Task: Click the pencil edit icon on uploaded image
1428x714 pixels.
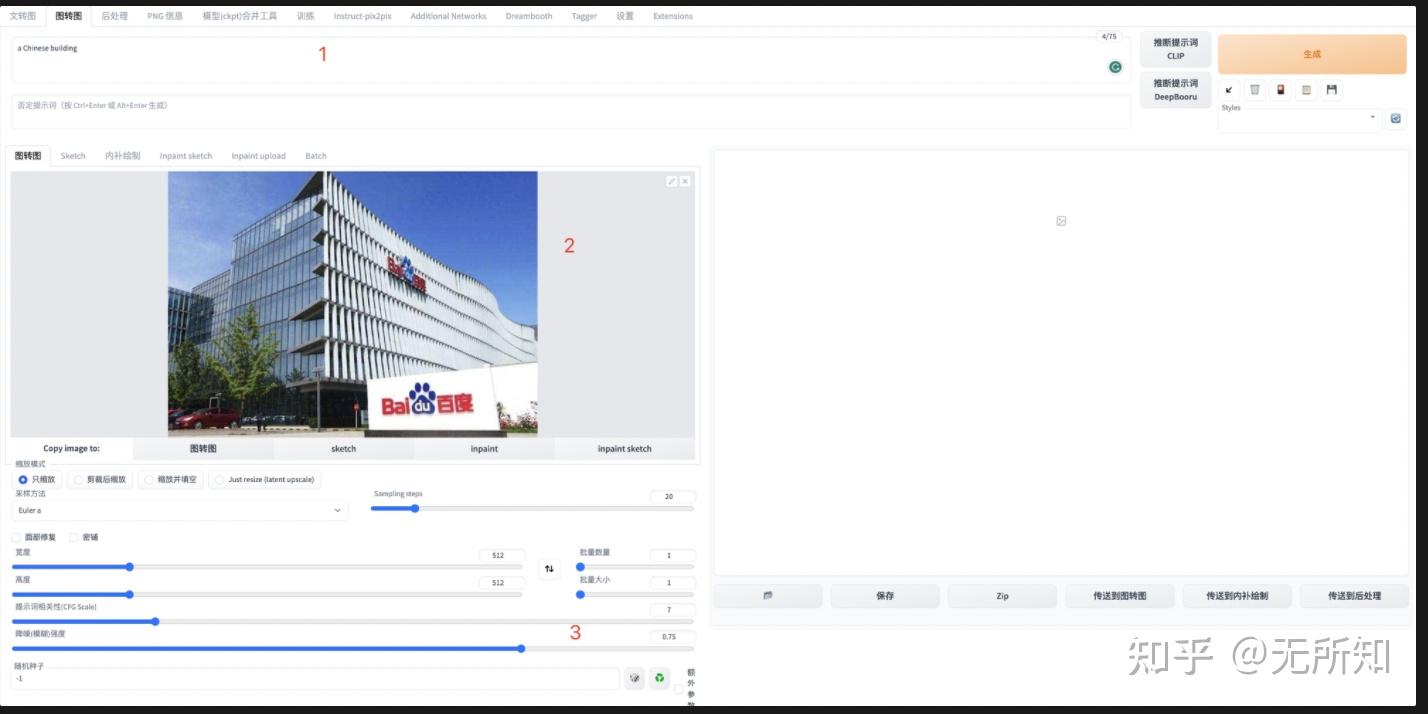Action: point(671,181)
